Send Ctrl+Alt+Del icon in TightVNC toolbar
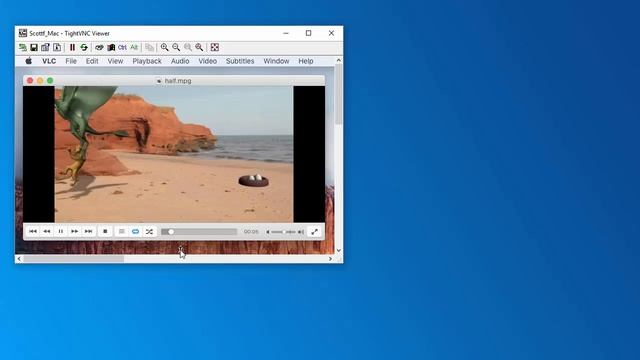This screenshot has height=360, width=640. [x=99, y=47]
